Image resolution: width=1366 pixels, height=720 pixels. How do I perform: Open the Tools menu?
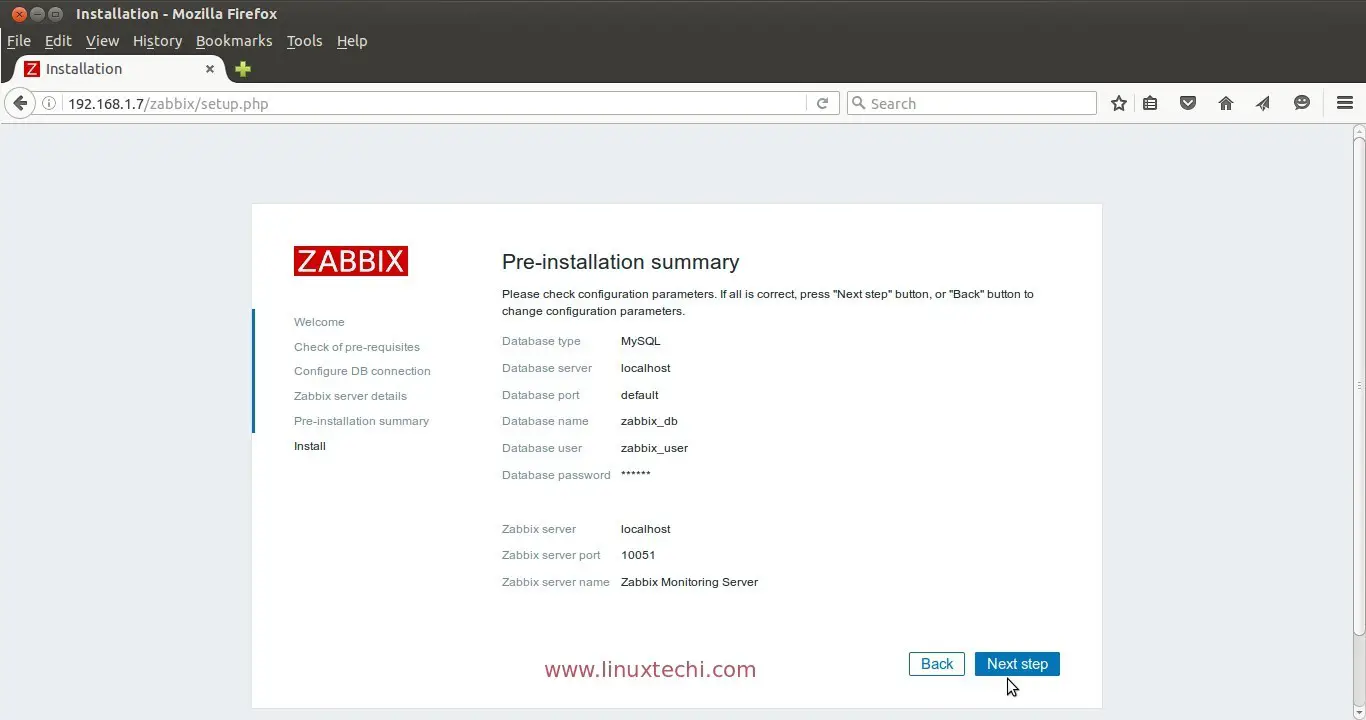(x=304, y=41)
